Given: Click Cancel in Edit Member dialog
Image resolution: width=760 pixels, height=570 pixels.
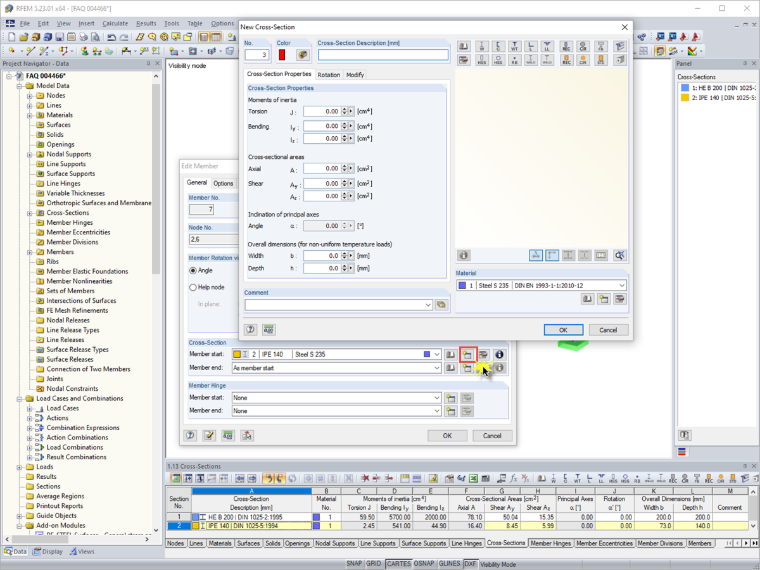Looking at the screenshot, I should pyautogui.click(x=492, y=436).
